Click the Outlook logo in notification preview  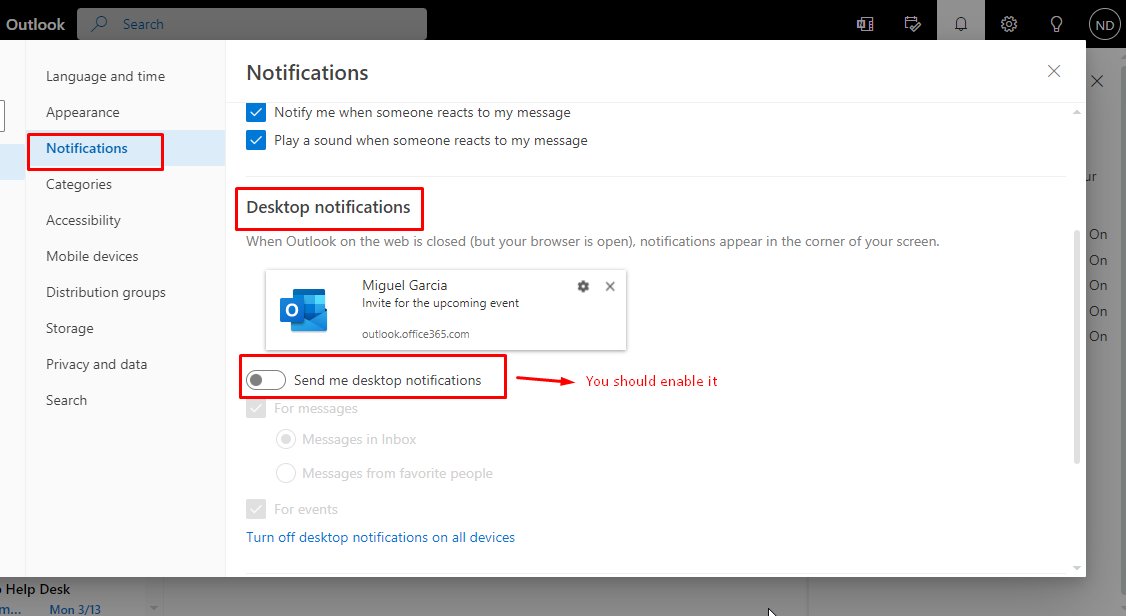click(304, 310)
